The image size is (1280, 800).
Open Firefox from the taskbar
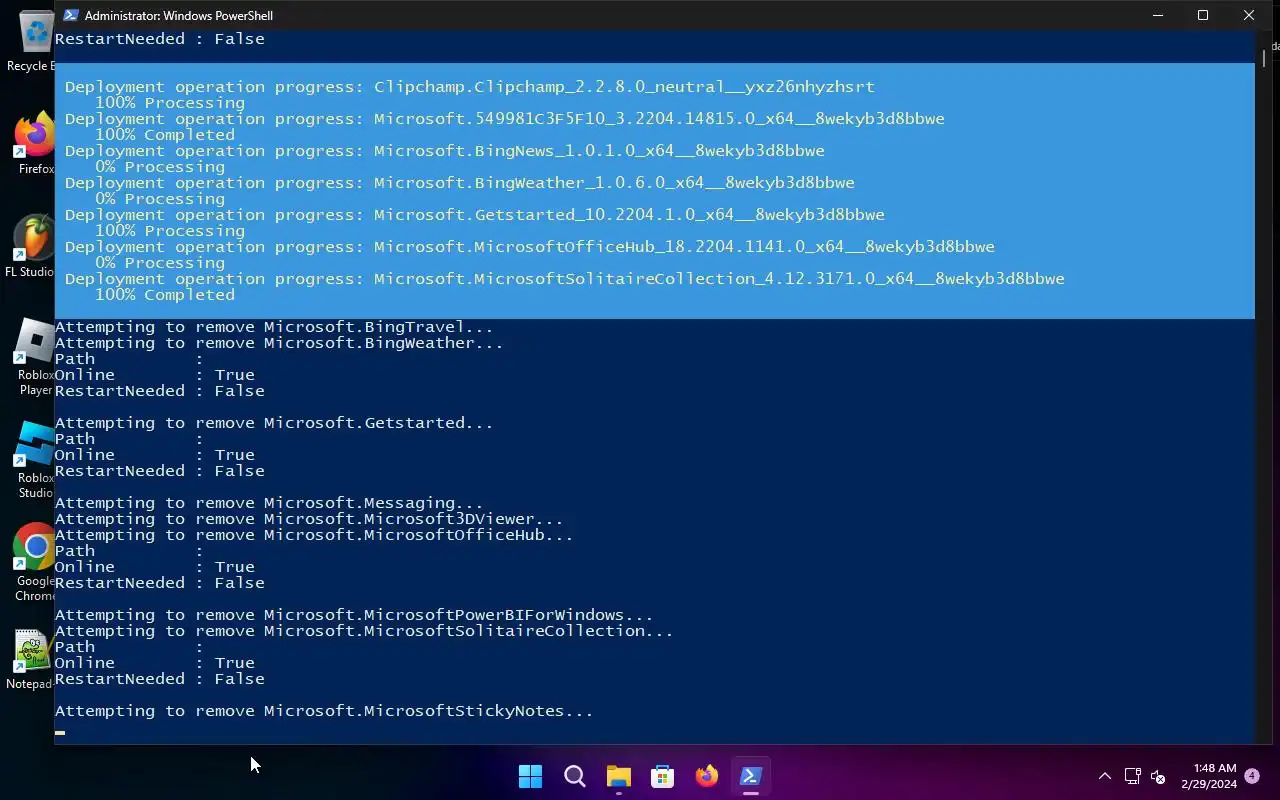tap(706, 776)
